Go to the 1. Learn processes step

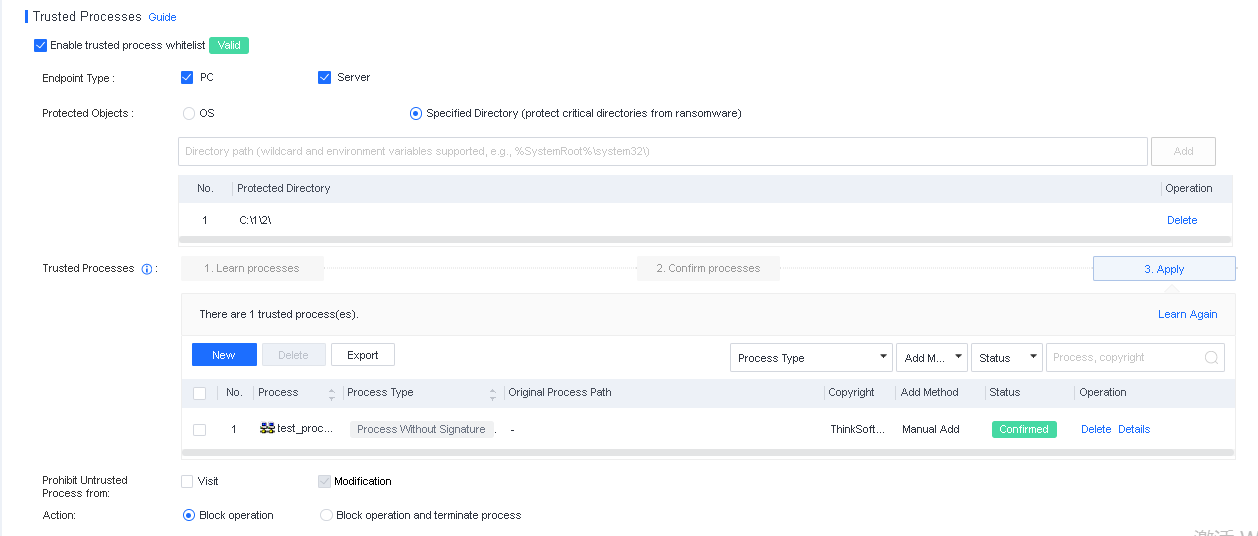(252, 269)
